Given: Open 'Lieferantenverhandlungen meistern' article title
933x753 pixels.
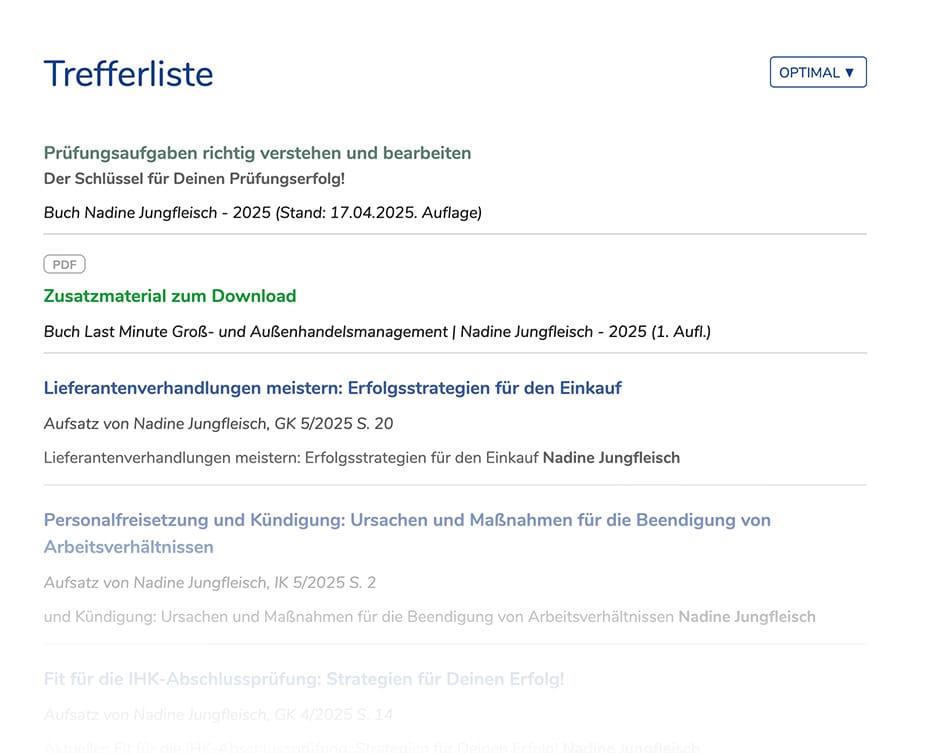Looking at the screenshot, I should click(x=332, y=388).
